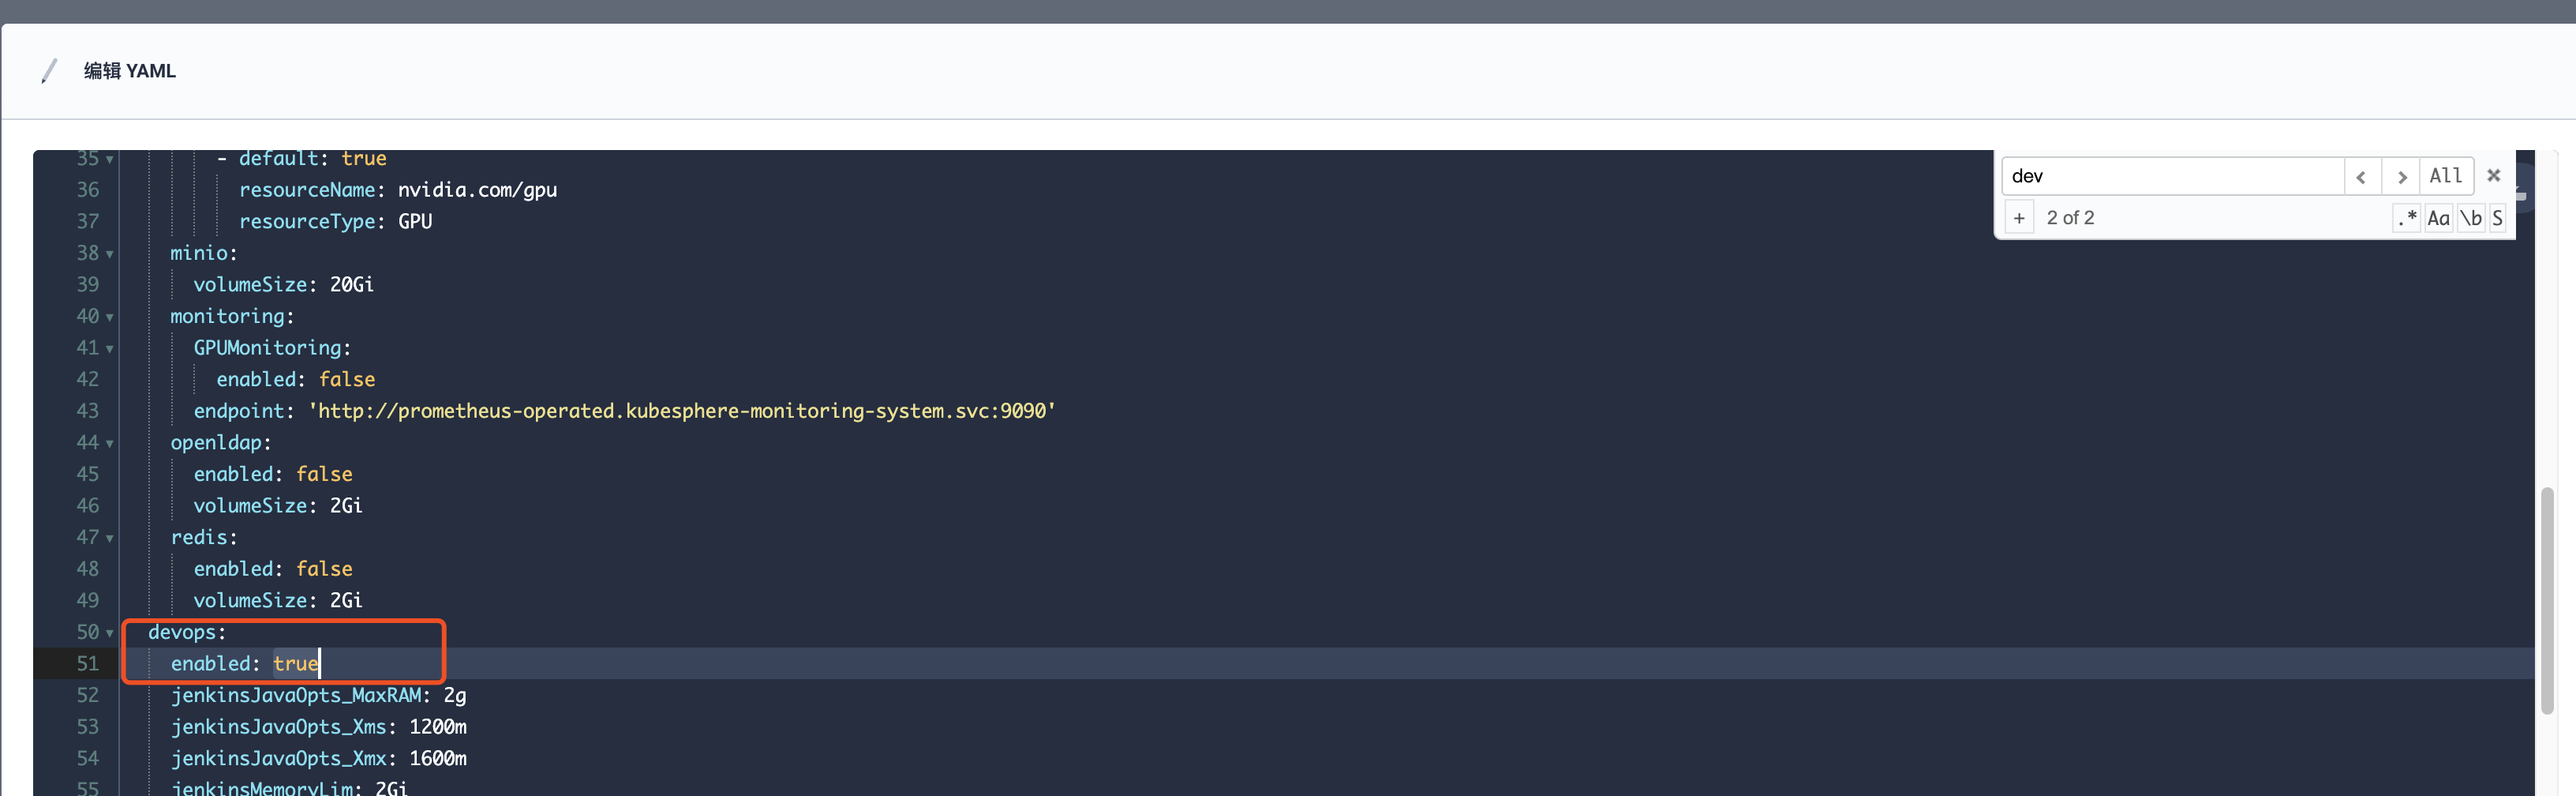Click line number 51 in gutter
The height and width of the screenshot is (796, 2576).
coord(88,664)
